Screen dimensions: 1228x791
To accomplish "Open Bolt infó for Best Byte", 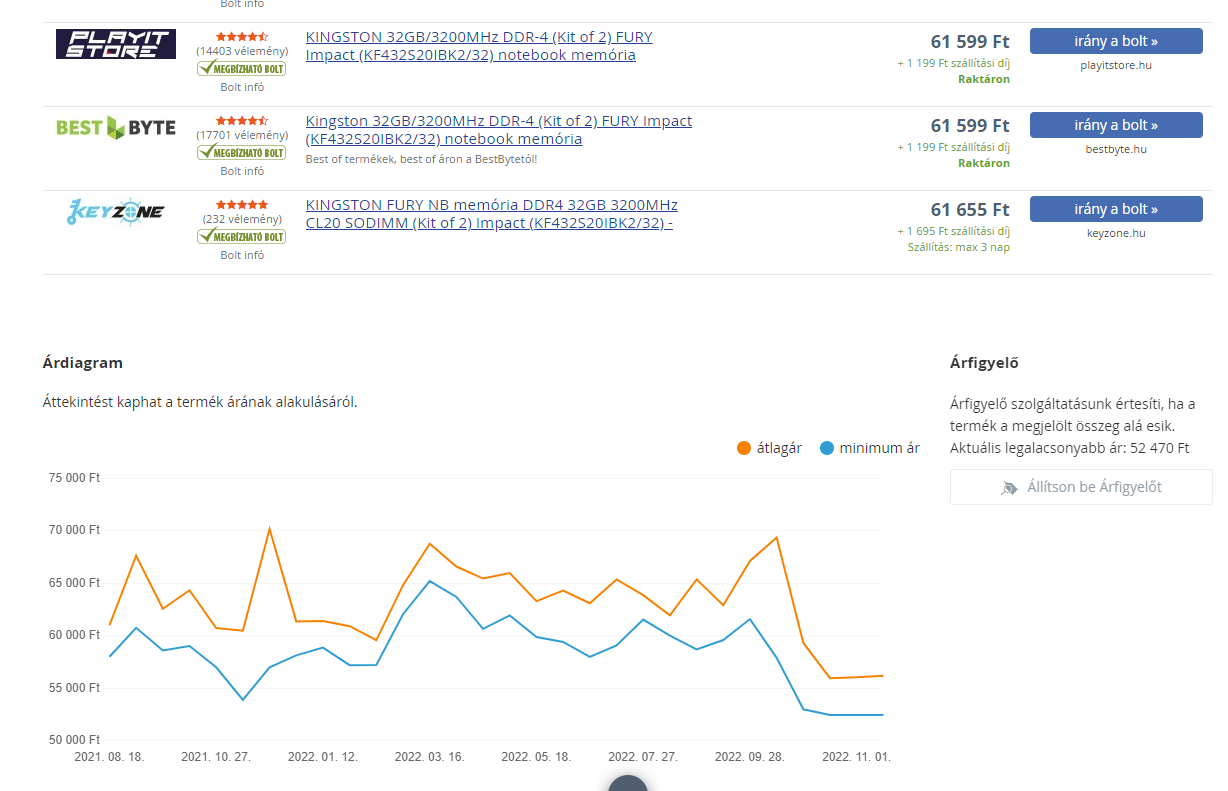I will point(242,171).
